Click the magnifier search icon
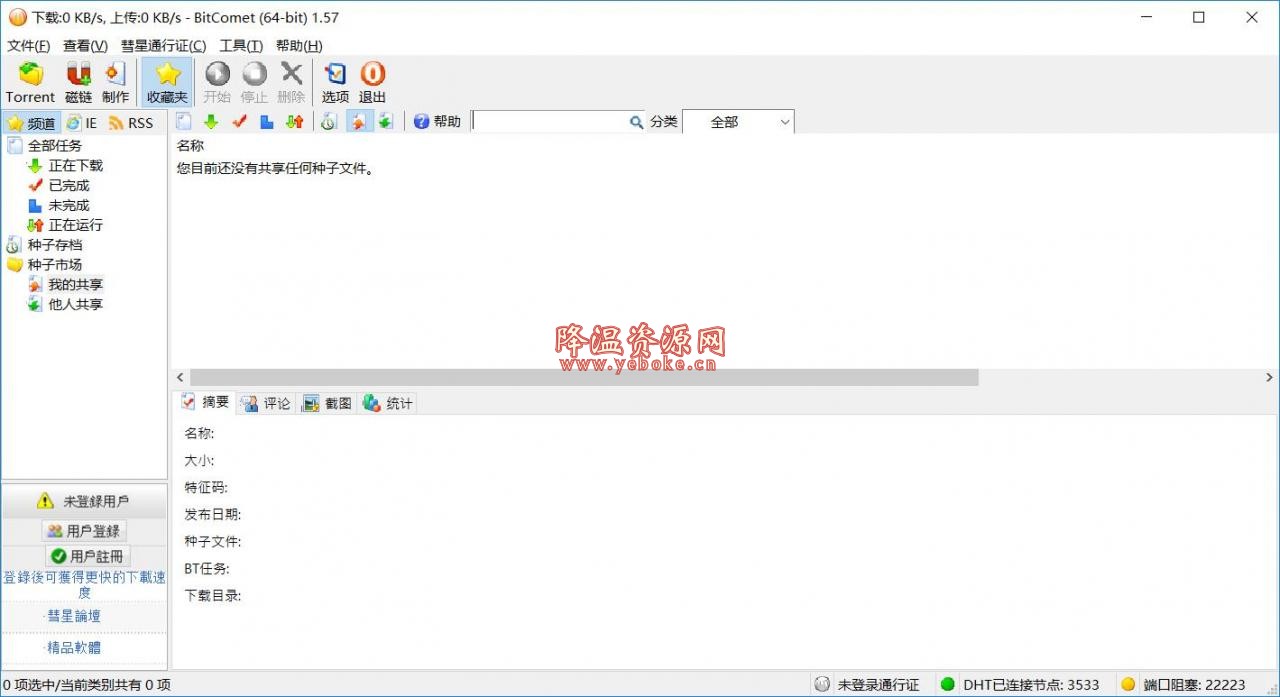Viewport: 1280px width, 697px height. point(636,122)
